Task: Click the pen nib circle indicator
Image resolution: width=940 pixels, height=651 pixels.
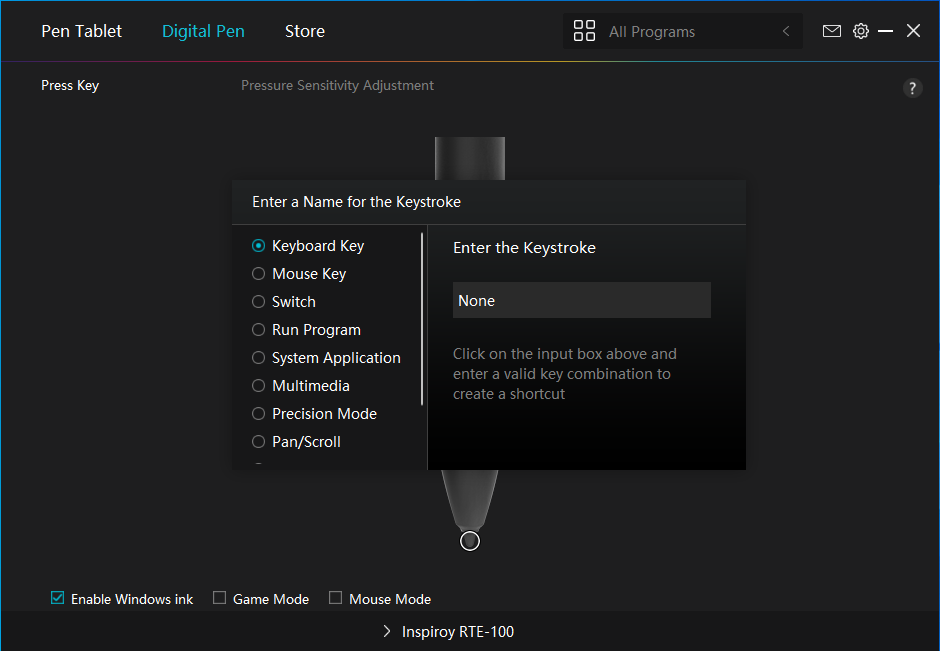Action: [470, 541]
